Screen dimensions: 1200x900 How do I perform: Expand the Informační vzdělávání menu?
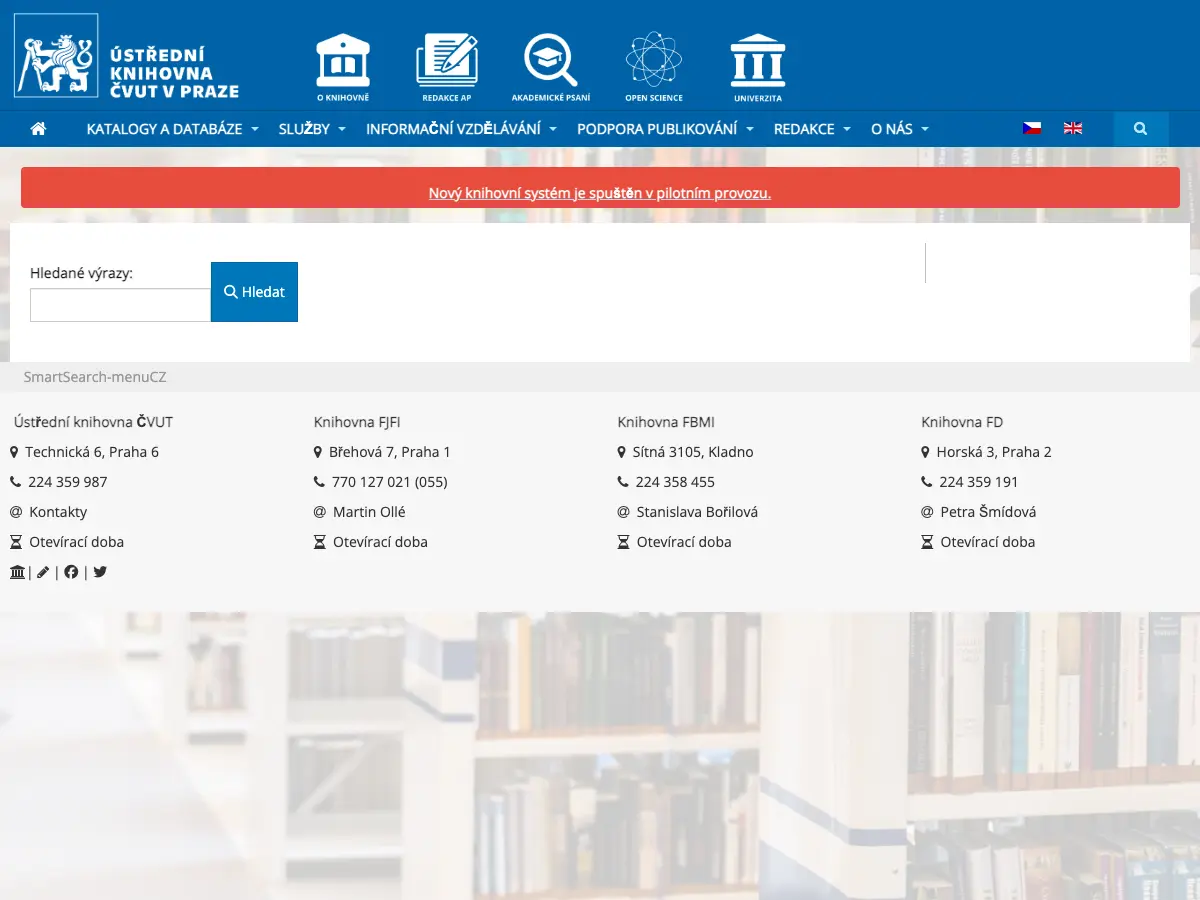click(462, 129)
